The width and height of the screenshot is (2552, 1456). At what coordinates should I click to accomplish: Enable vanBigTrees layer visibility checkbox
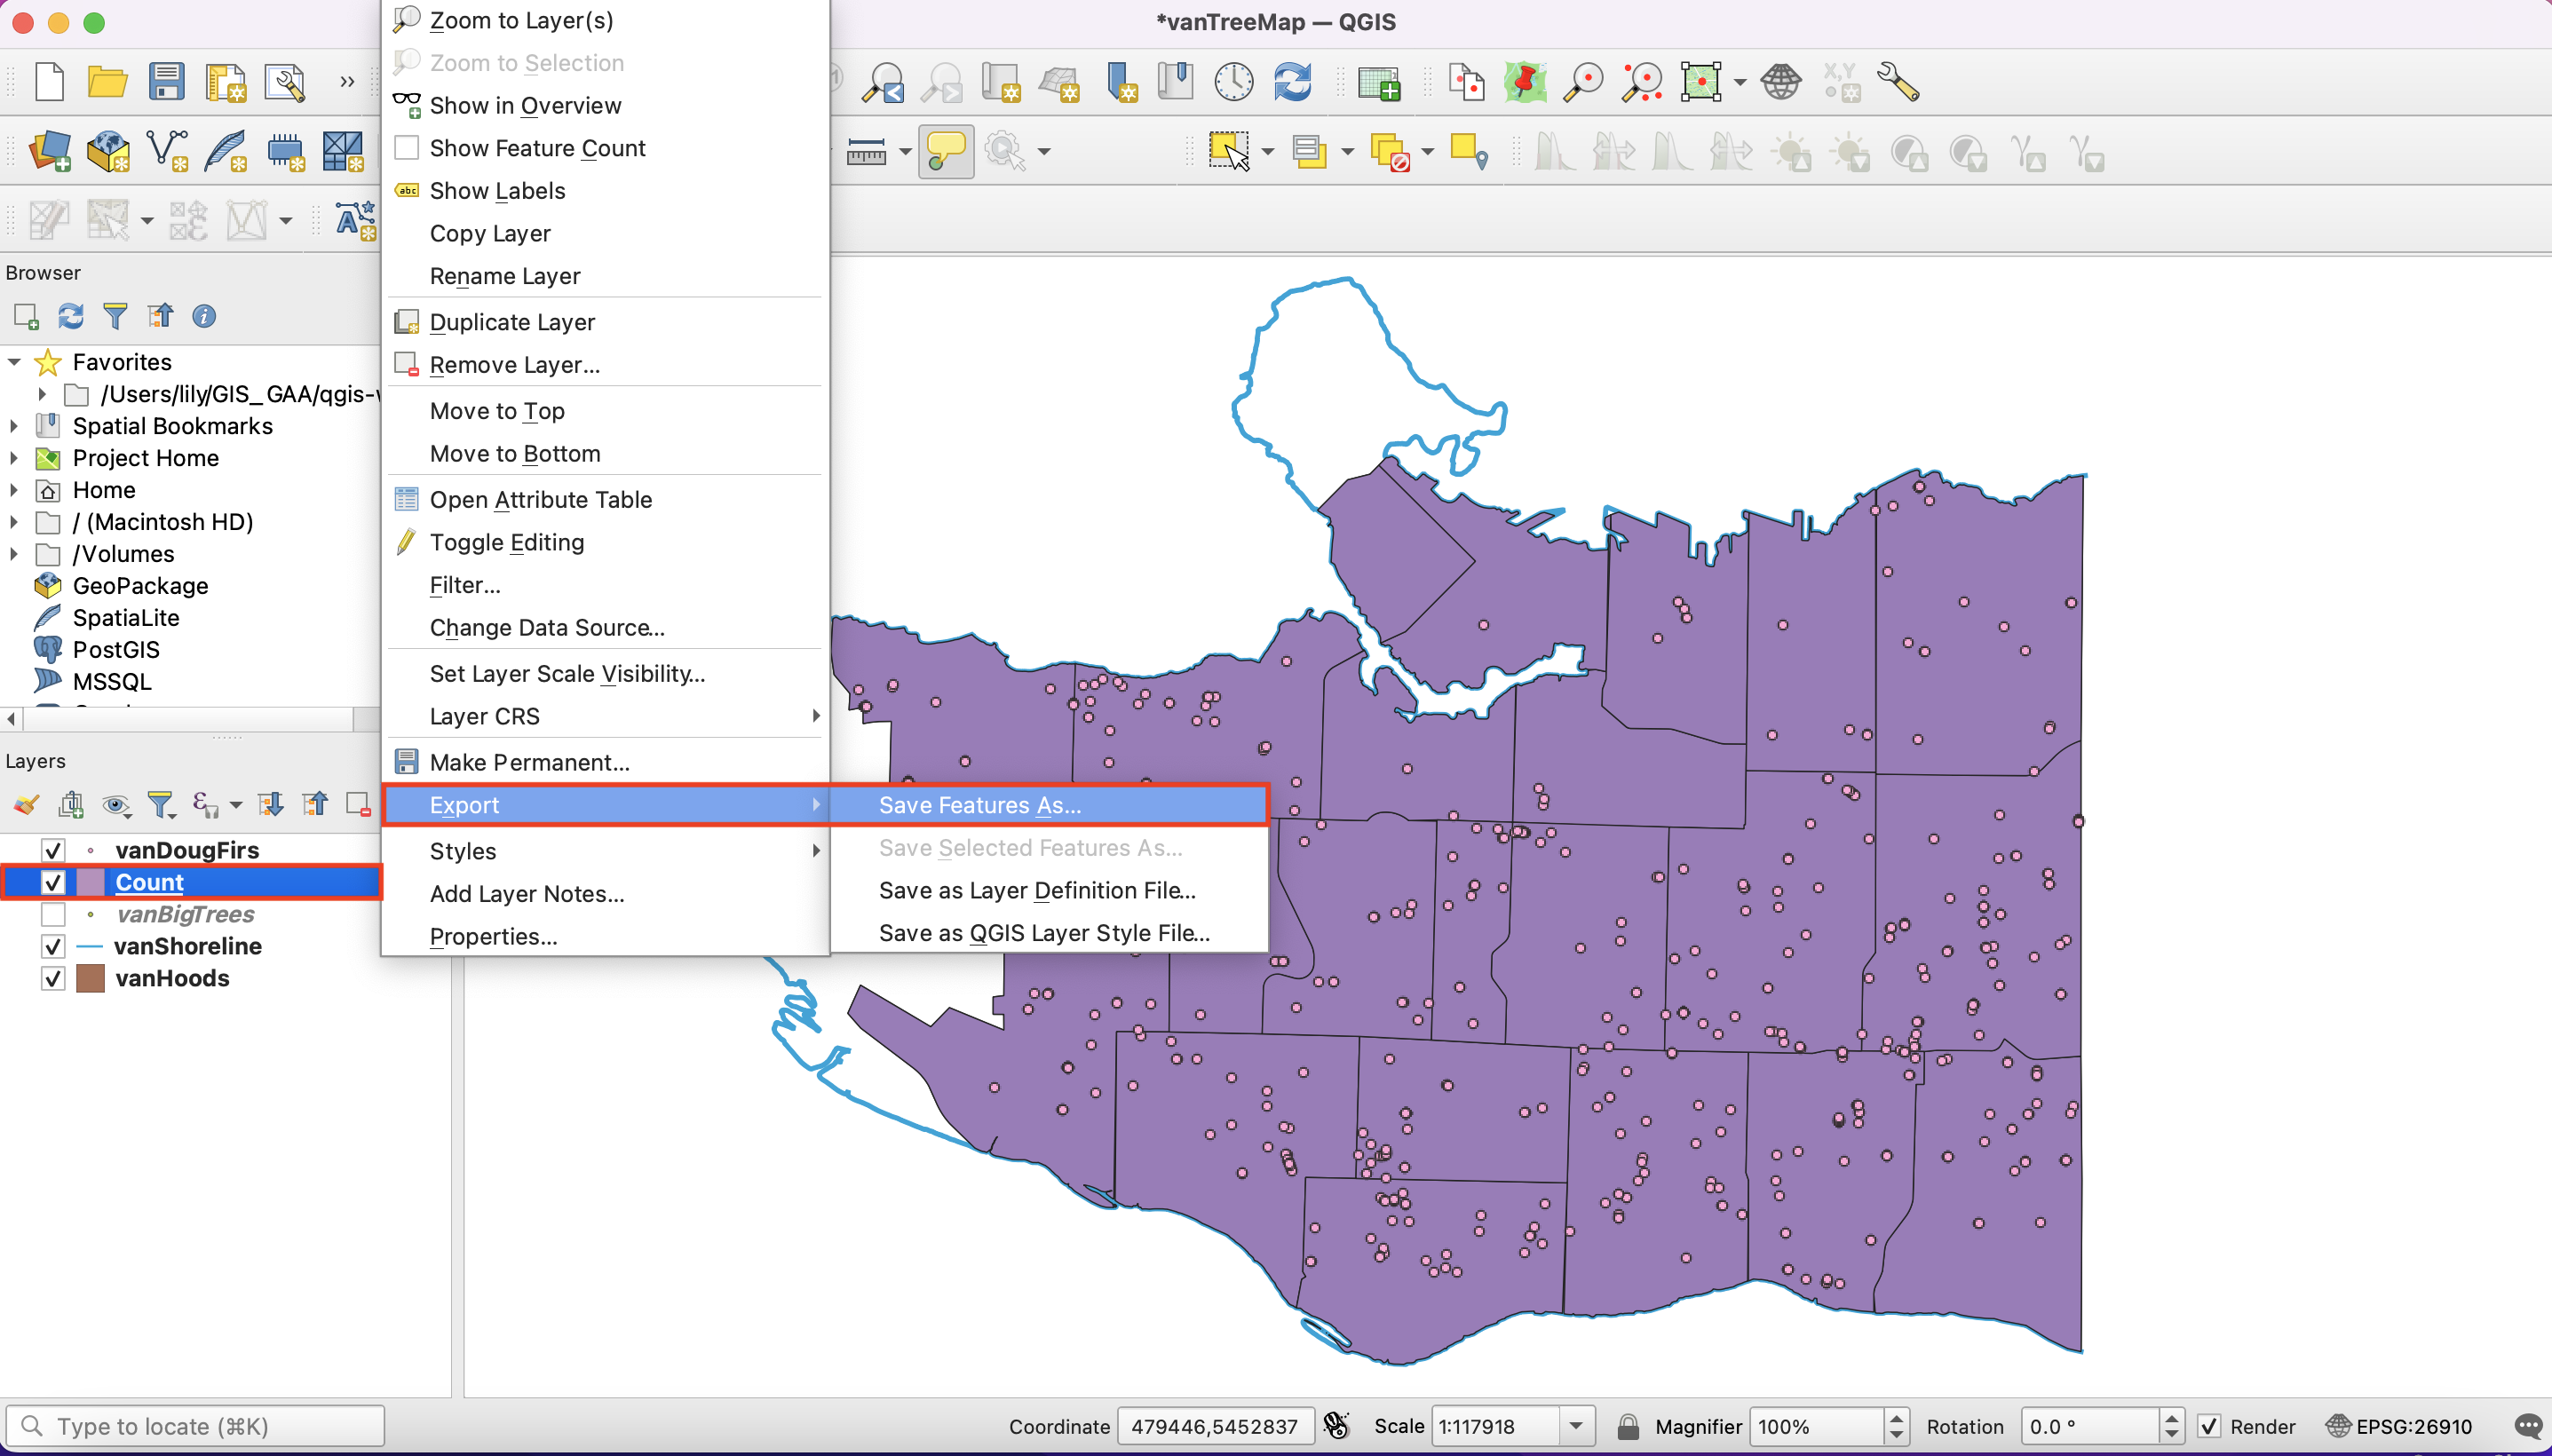coord(53,914)
